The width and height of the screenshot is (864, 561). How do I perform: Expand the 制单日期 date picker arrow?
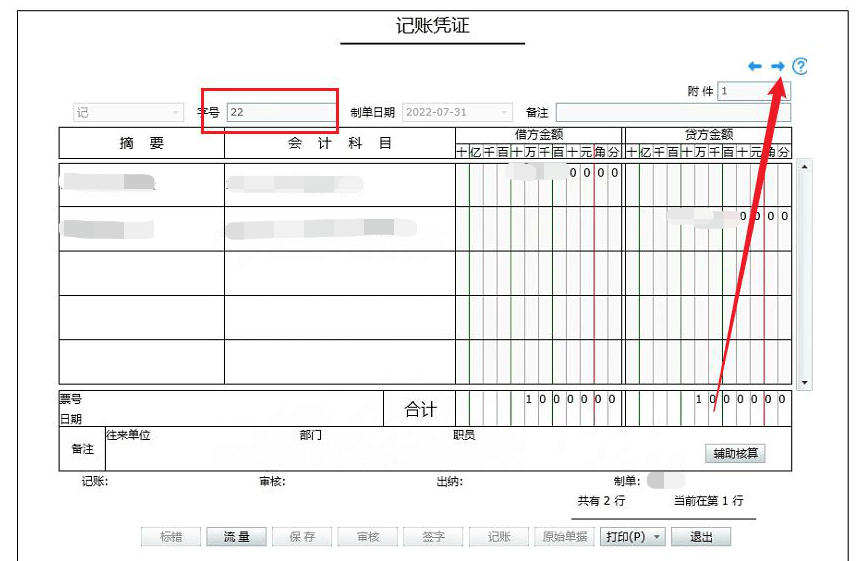[504, 112]
